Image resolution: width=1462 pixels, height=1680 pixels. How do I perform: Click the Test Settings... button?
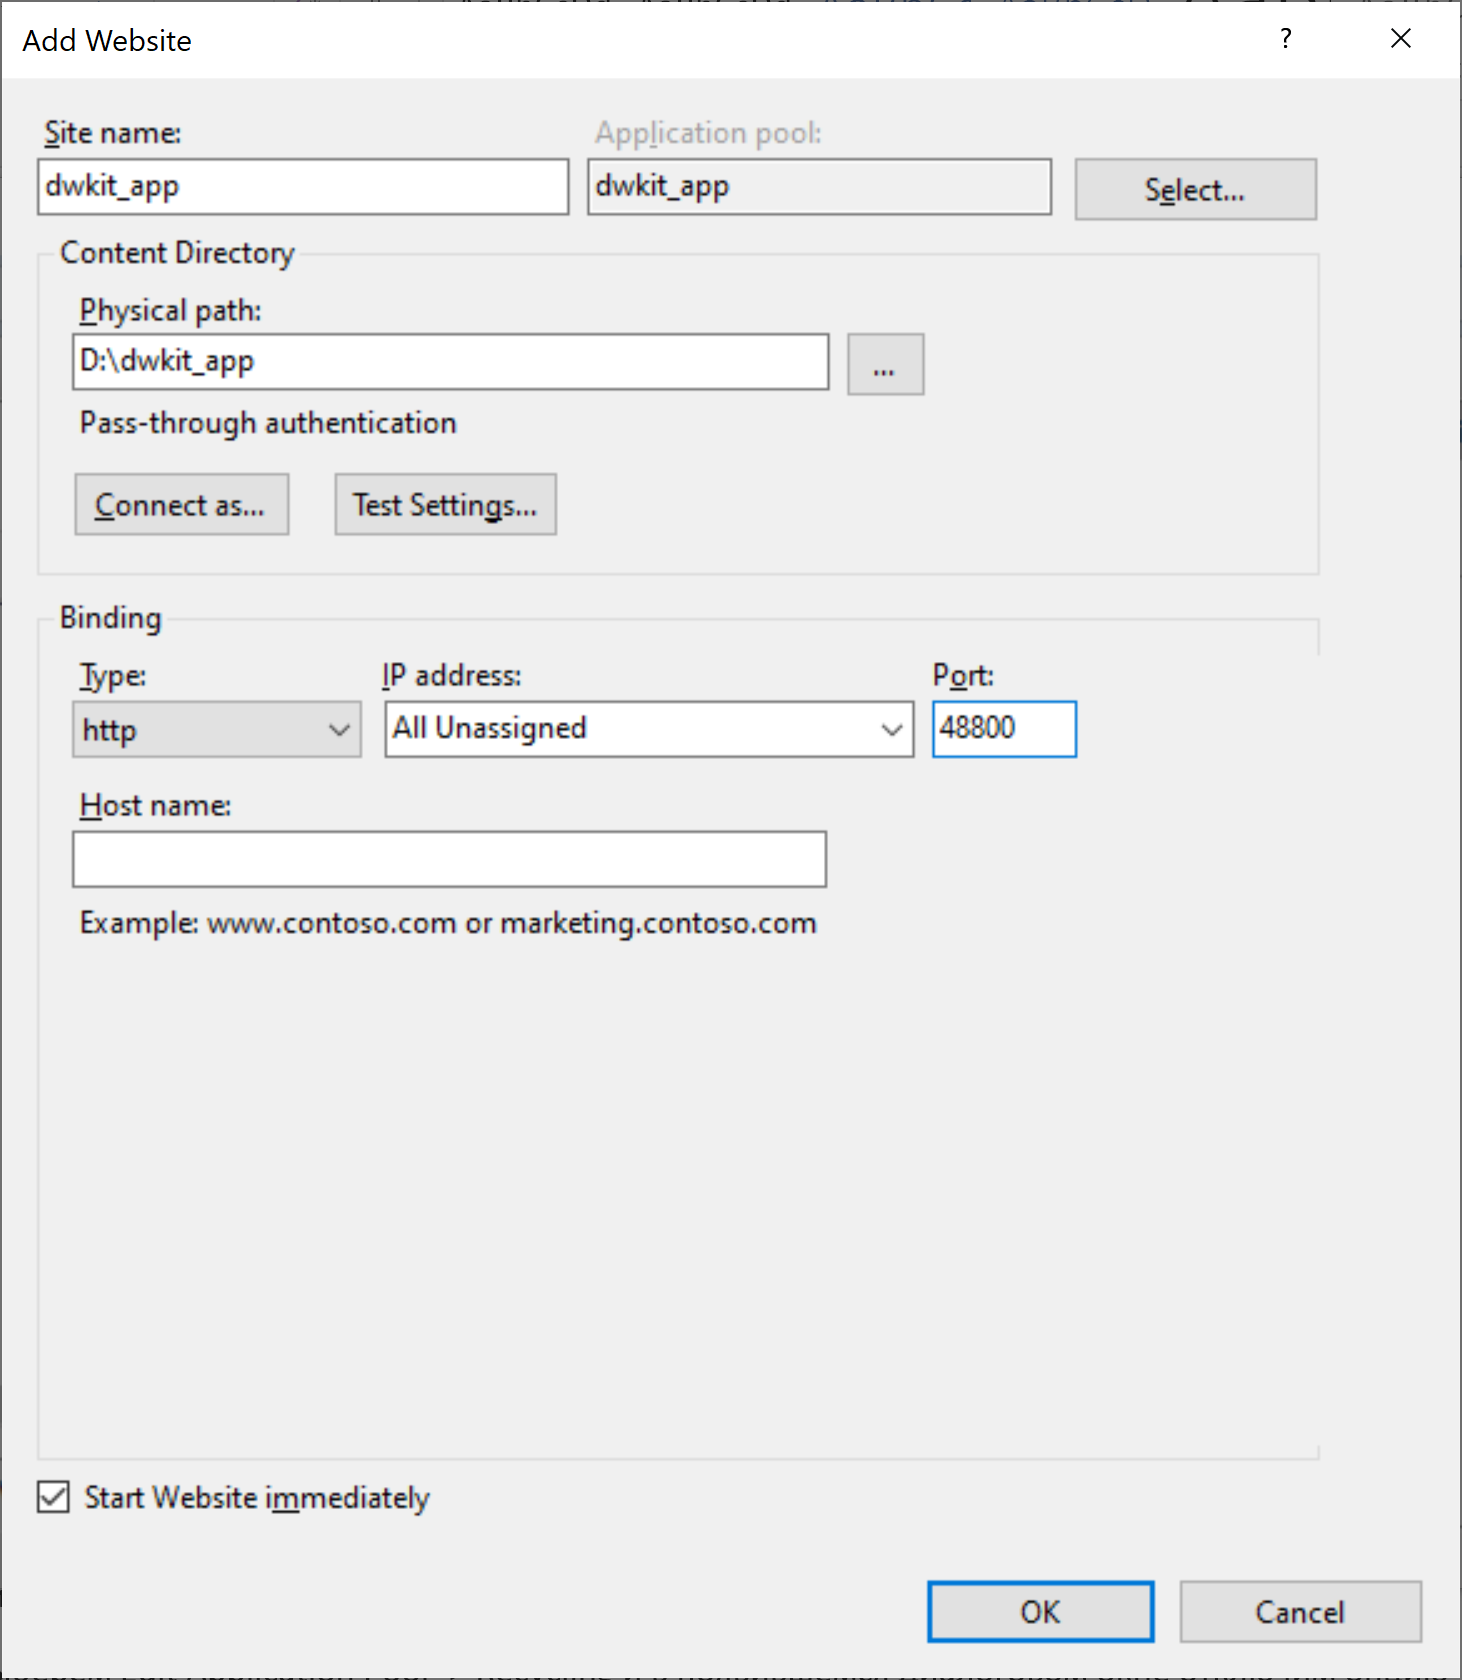tap(445, 504)
